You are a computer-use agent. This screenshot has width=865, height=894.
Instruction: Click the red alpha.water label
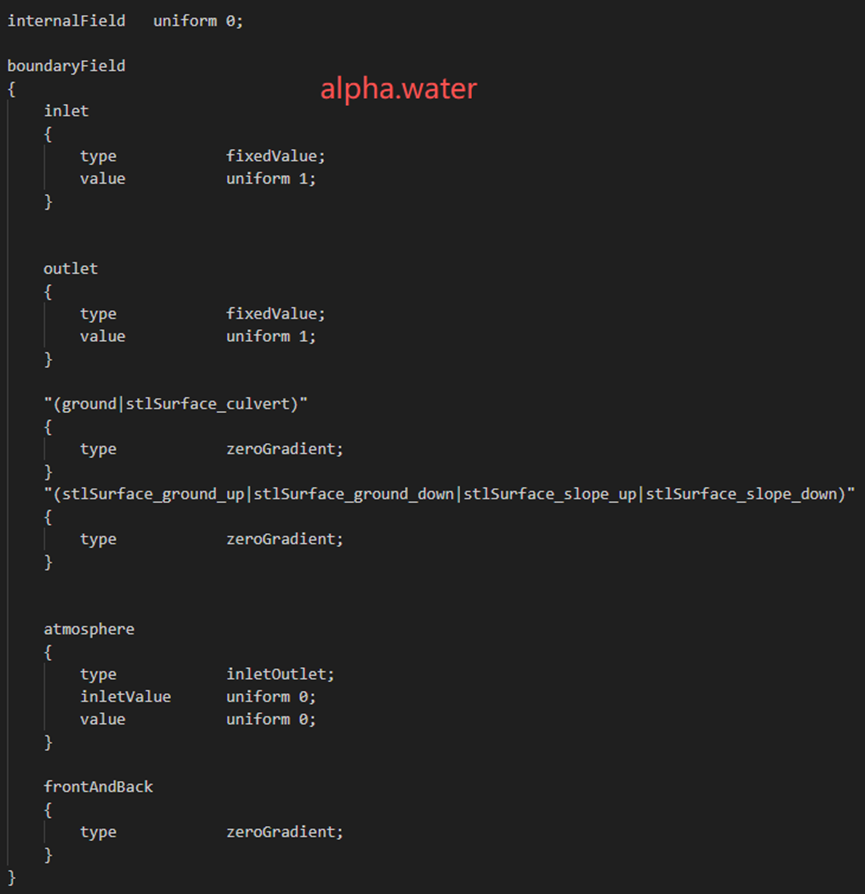tap(398, 89)
